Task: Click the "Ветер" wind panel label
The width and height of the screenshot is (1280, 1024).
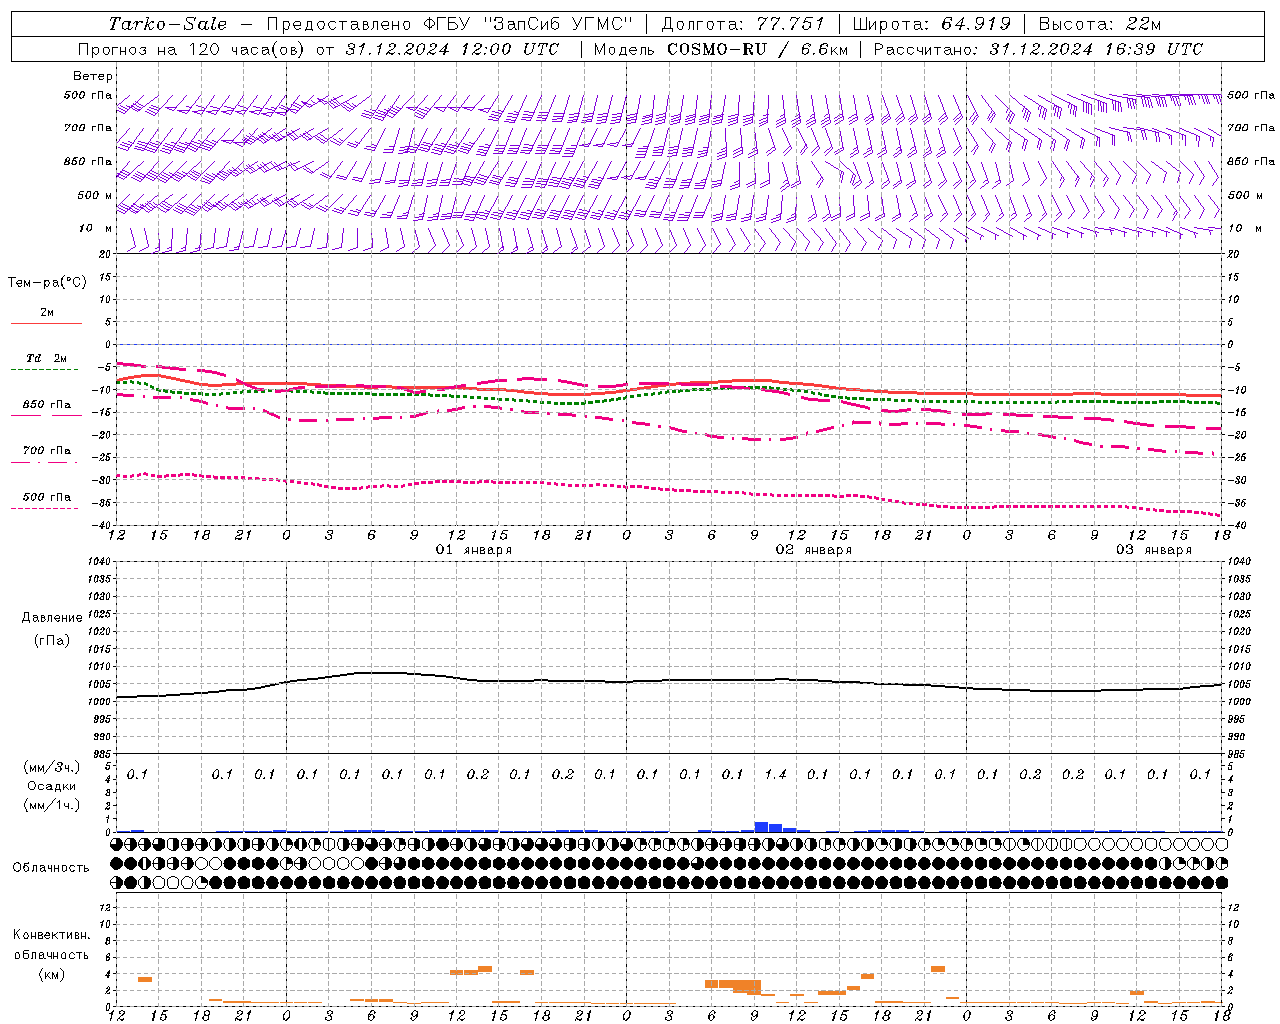Action: 93,76
